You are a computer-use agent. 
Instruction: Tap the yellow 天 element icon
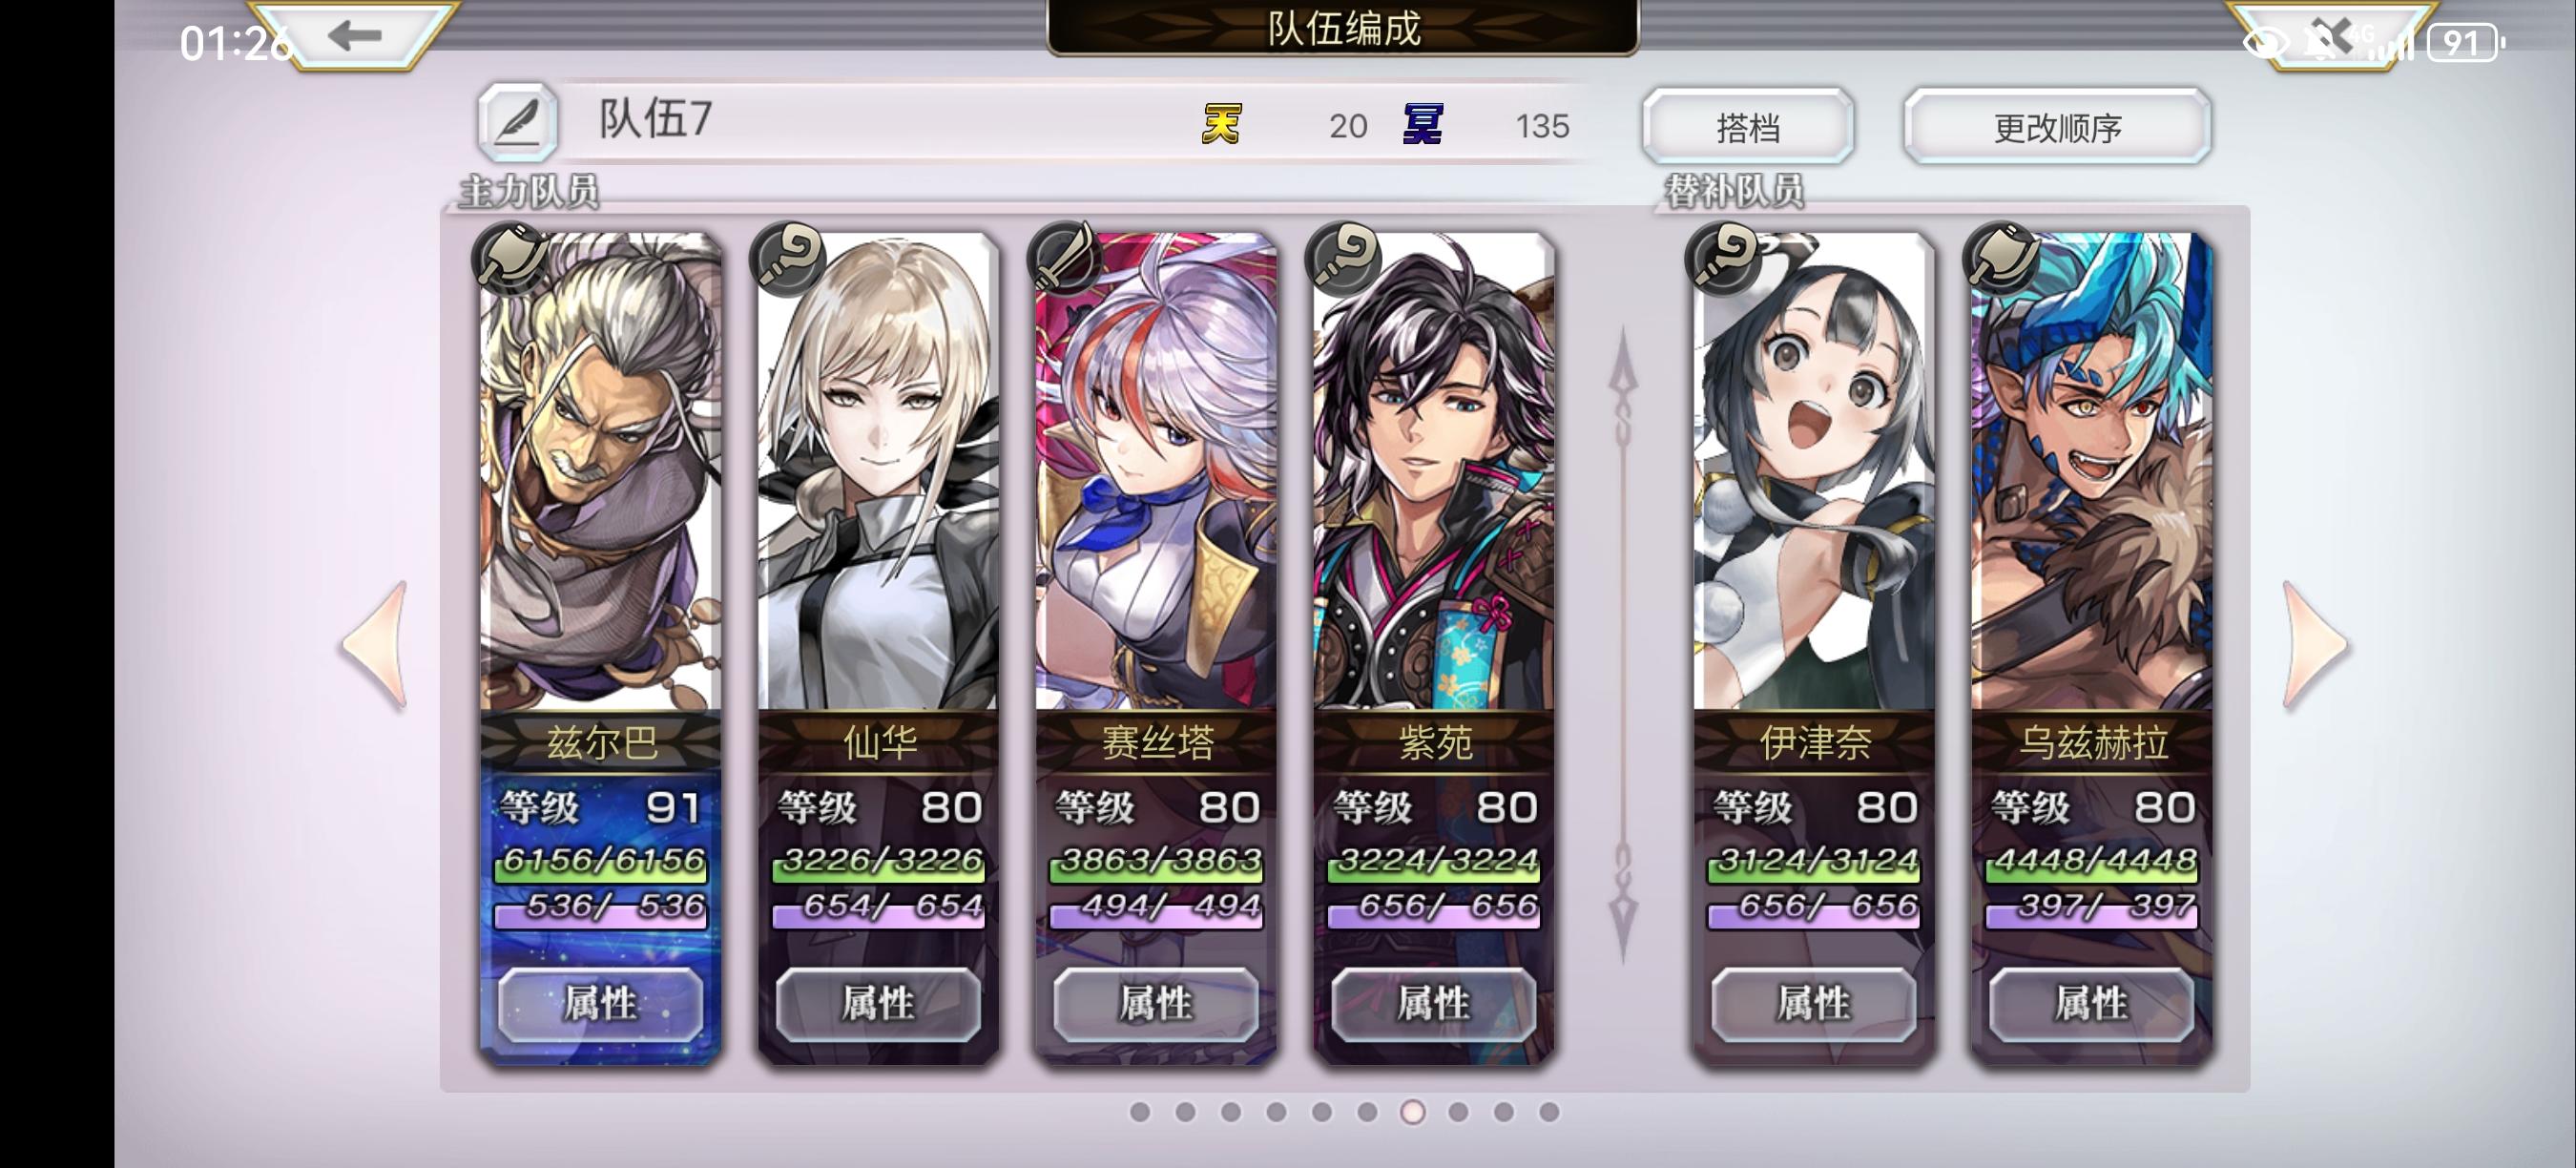coord(1221,124)
